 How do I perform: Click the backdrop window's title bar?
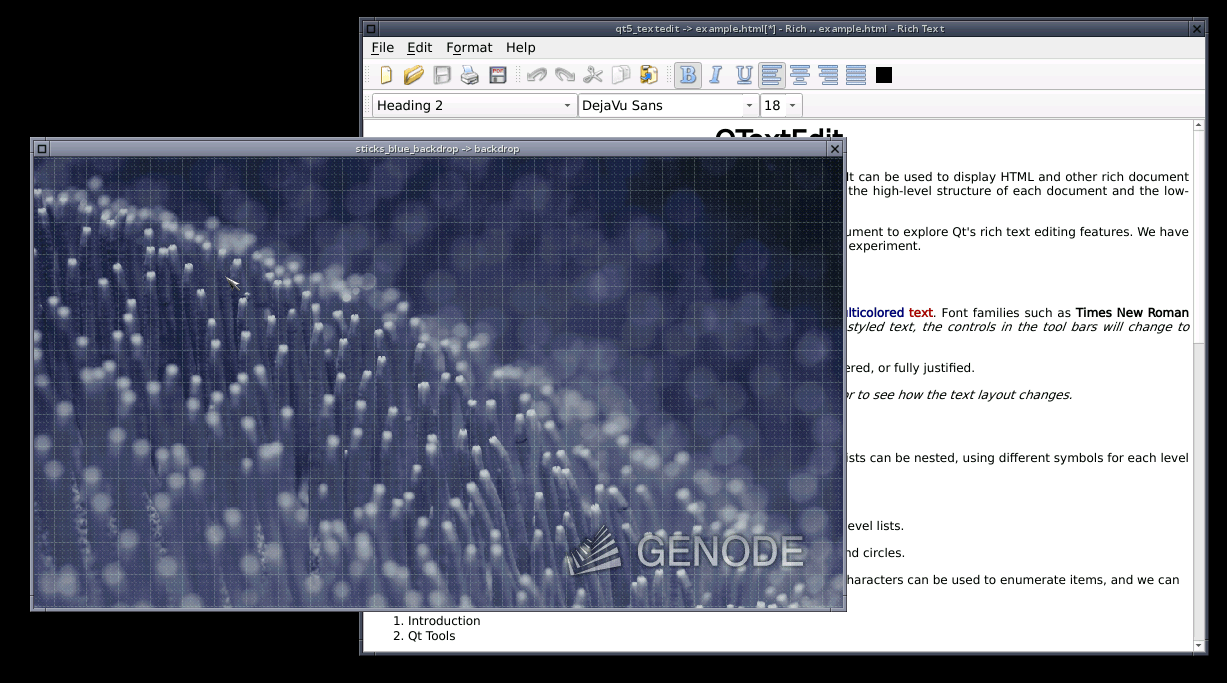pos(438,149)
